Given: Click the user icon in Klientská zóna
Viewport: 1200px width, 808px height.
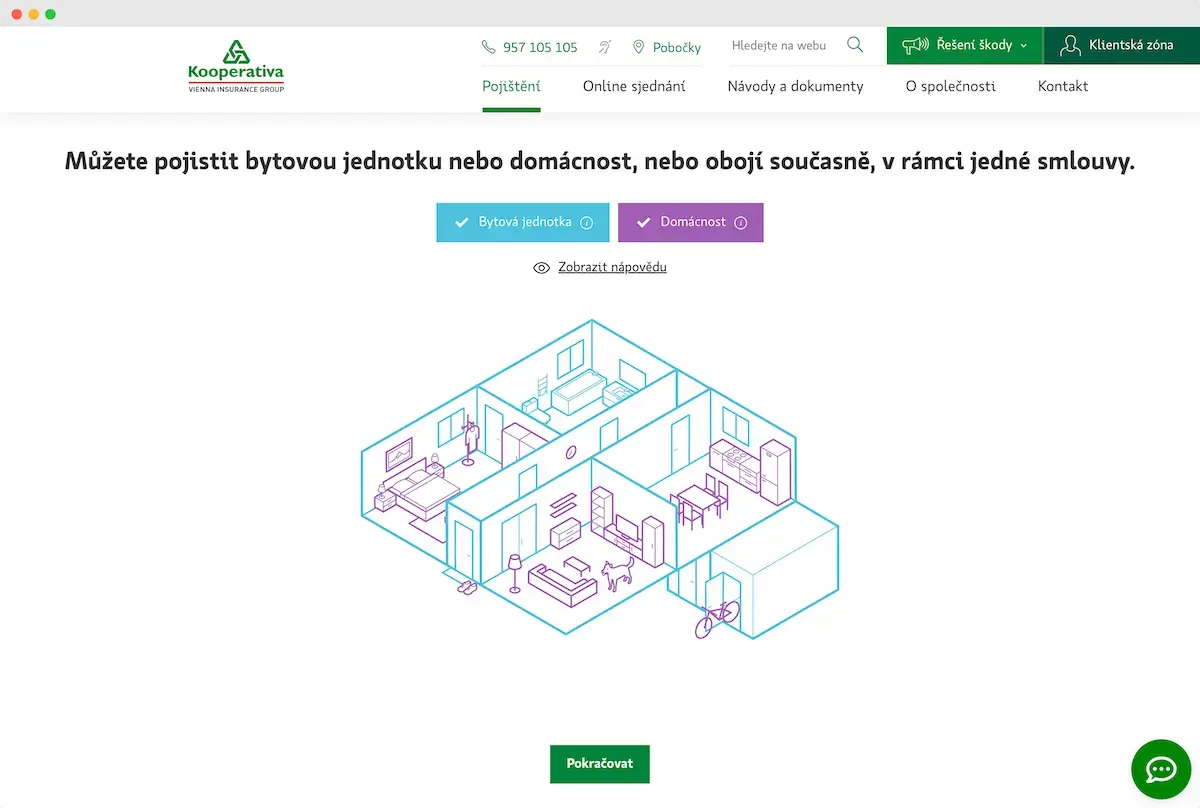Looking at the screenshot, I should [1071, 45].
